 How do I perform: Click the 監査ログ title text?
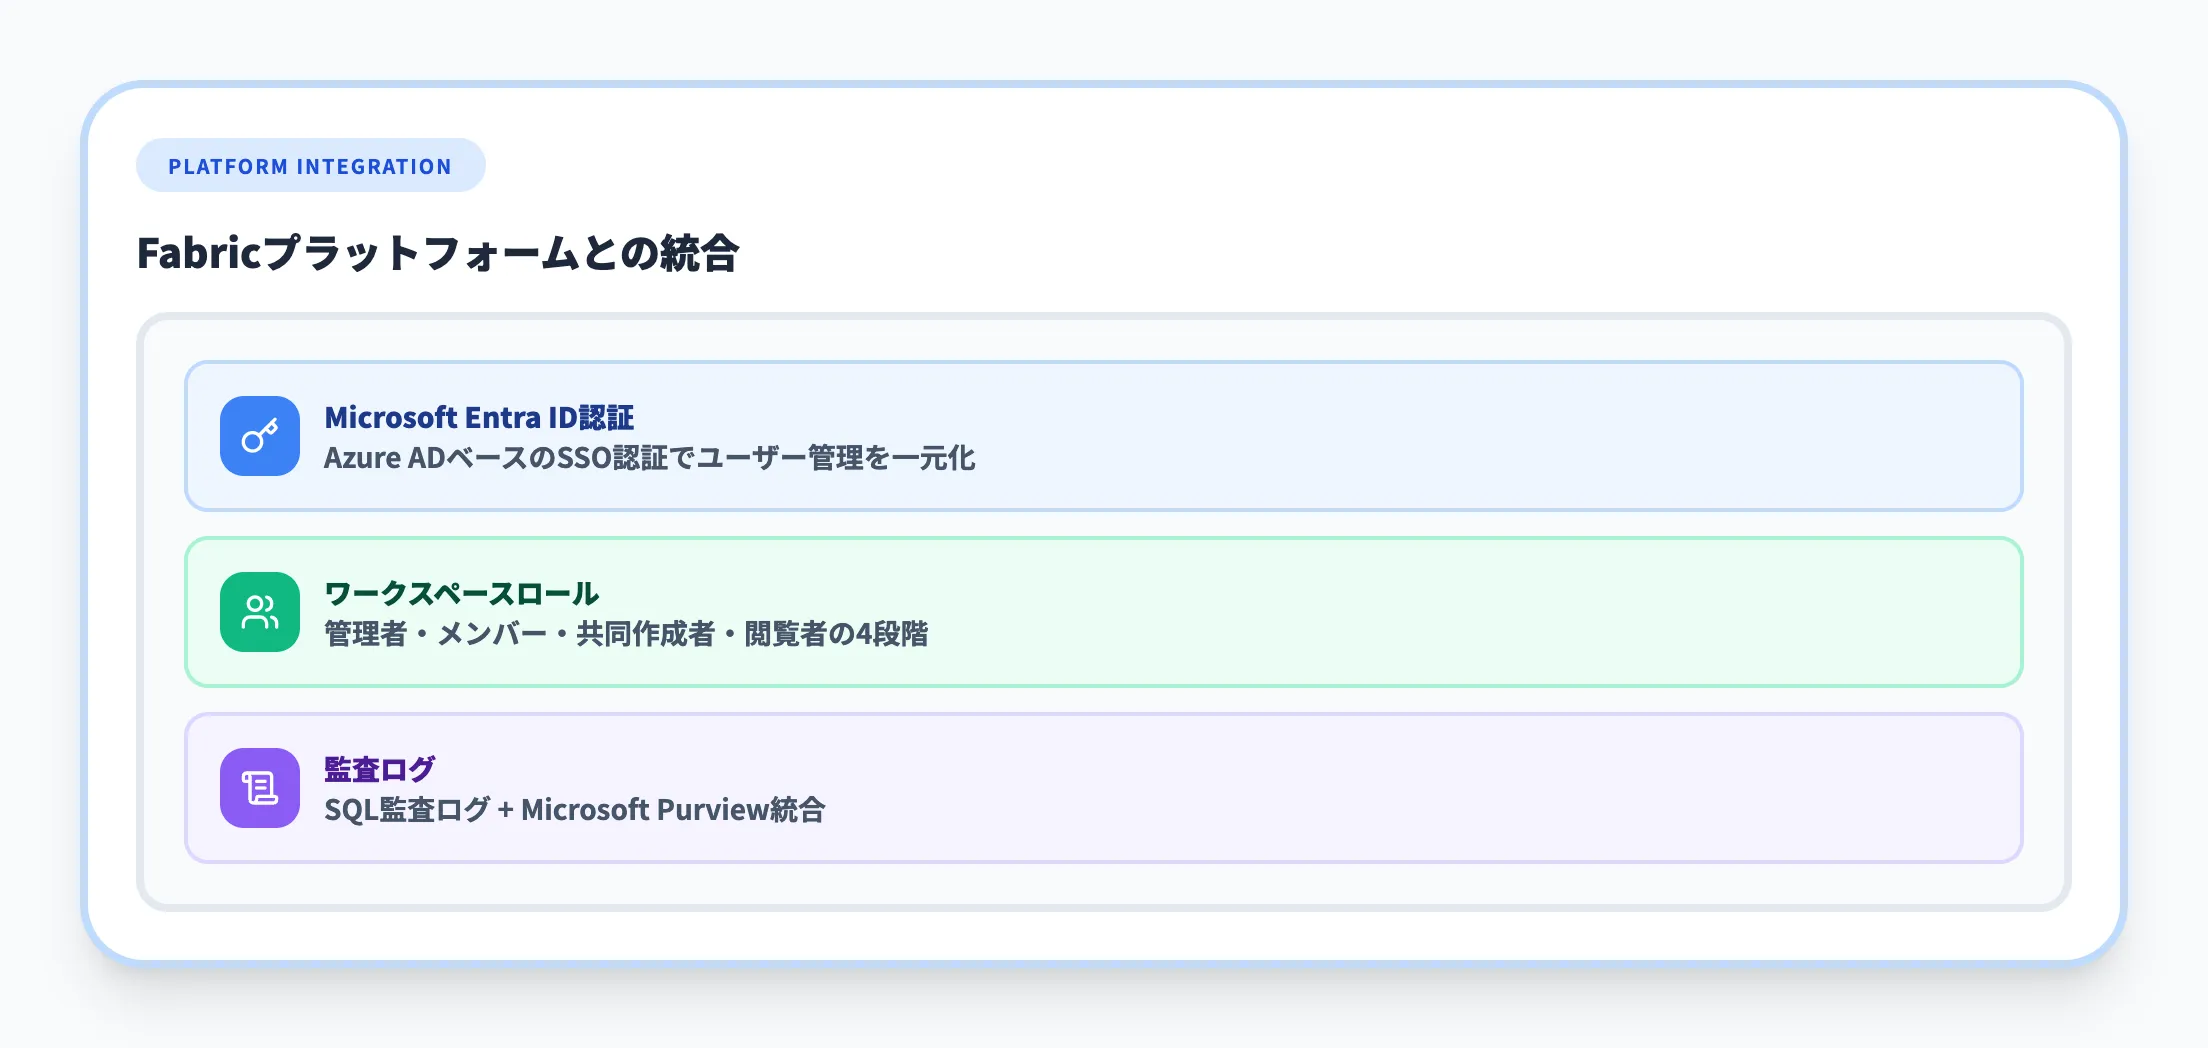(378, 769)
